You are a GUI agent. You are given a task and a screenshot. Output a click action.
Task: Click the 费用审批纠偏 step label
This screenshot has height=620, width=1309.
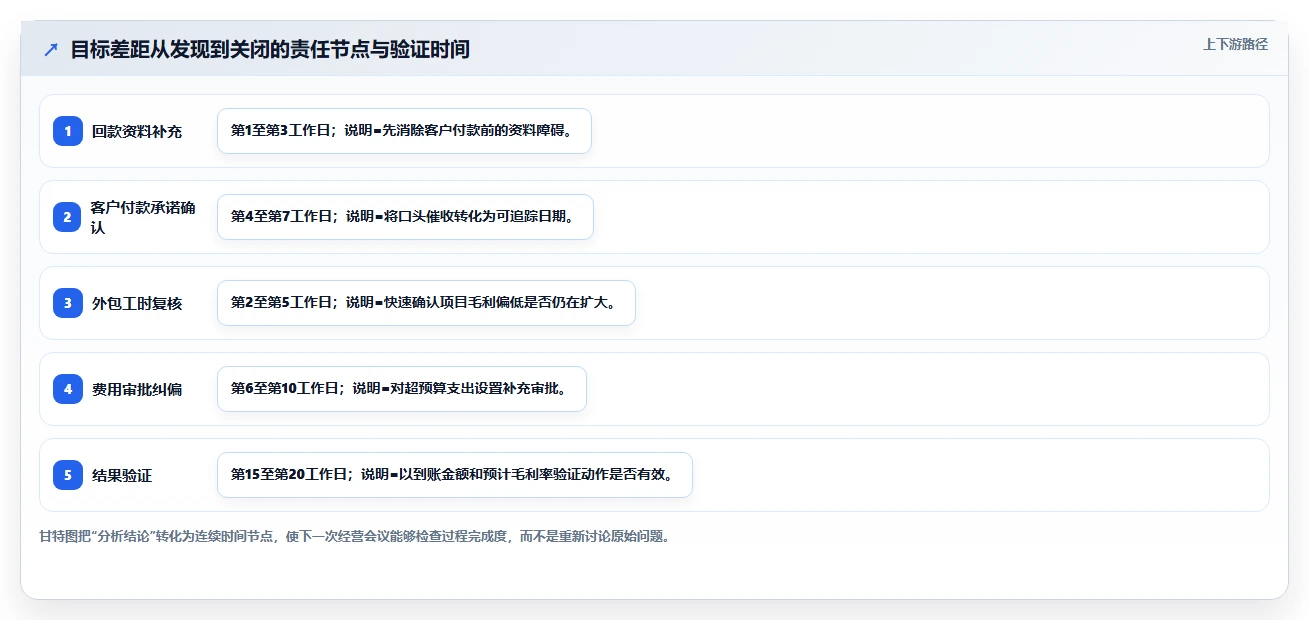pyautogui.click(x=137, y=389)
